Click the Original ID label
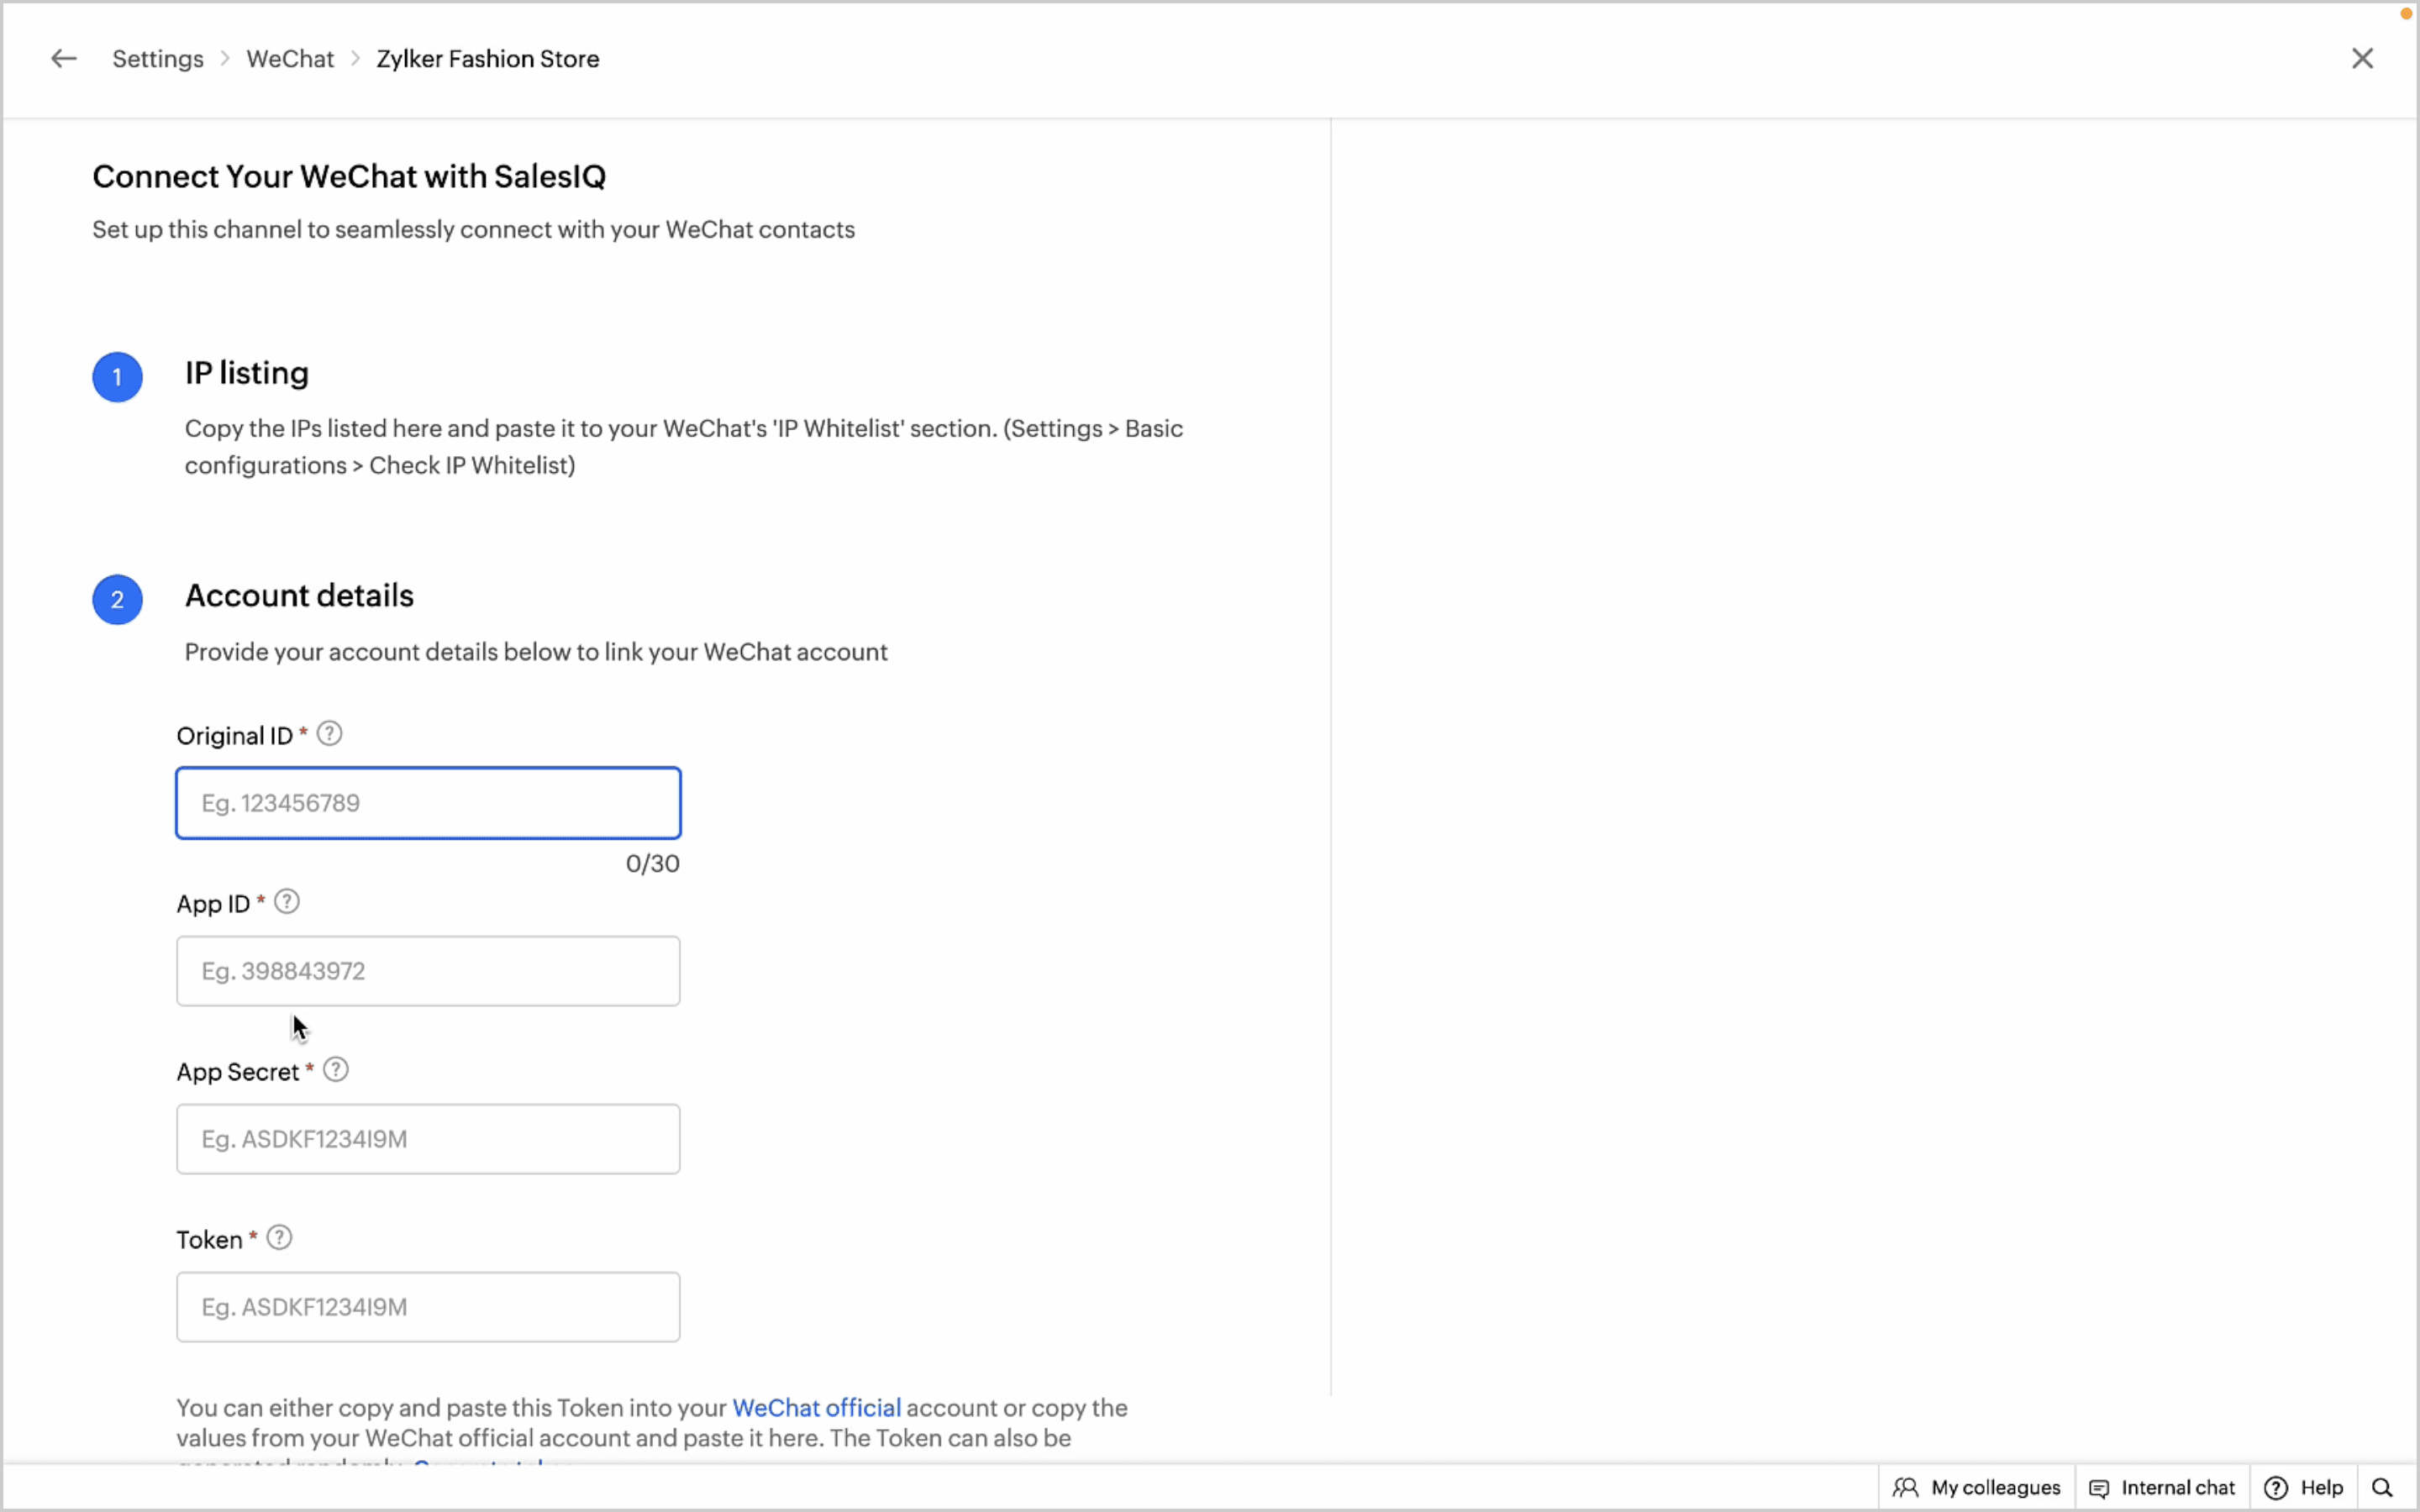This screenshot has width=2420, height=1512. click(x=234, y=736)
